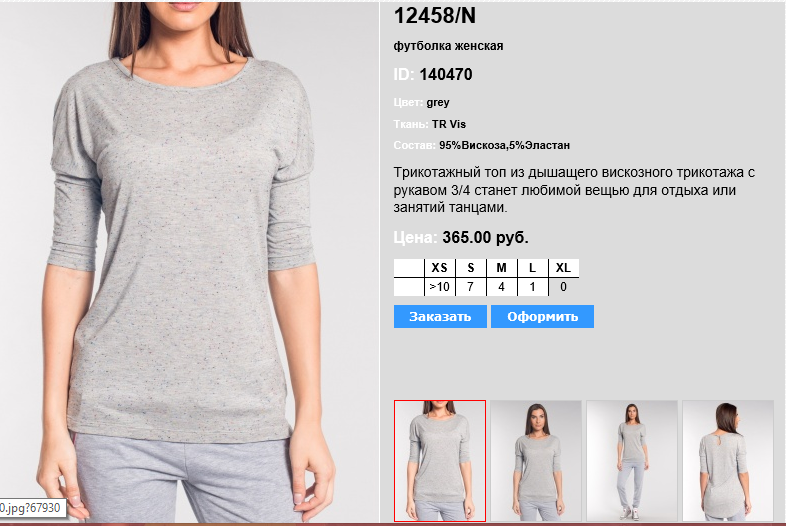786x526 pixels.
Task: Select the first front-view thumbnail
Action: [x=440, y=461]
